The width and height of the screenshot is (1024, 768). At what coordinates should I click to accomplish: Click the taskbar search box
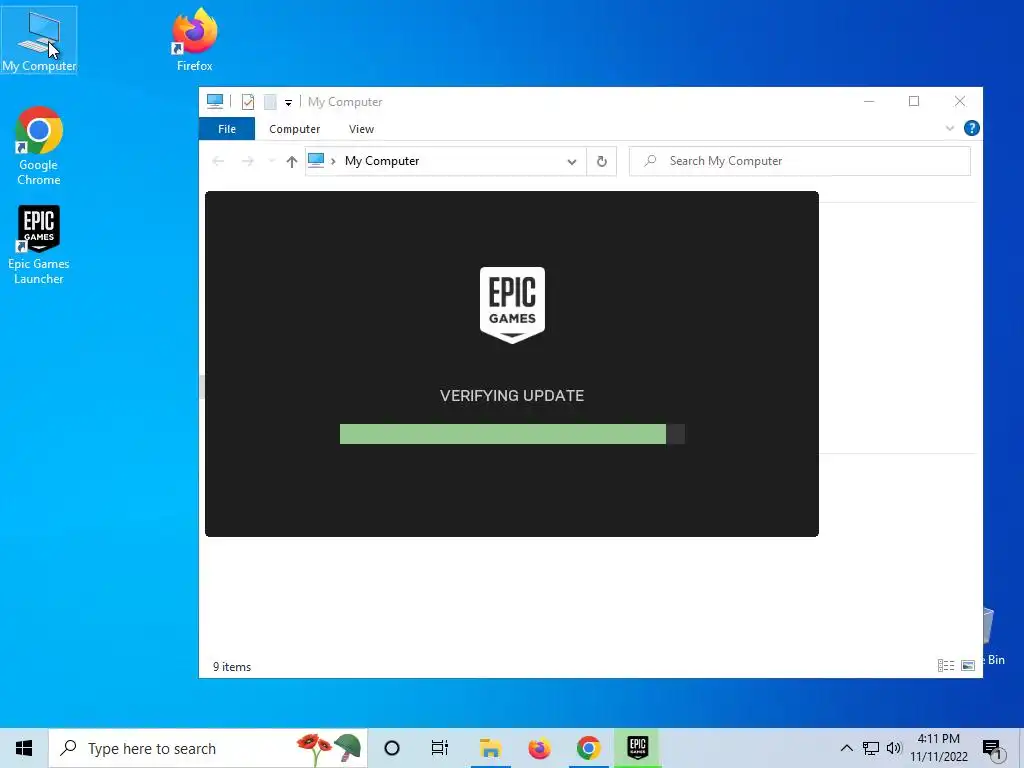click(208, 748)
